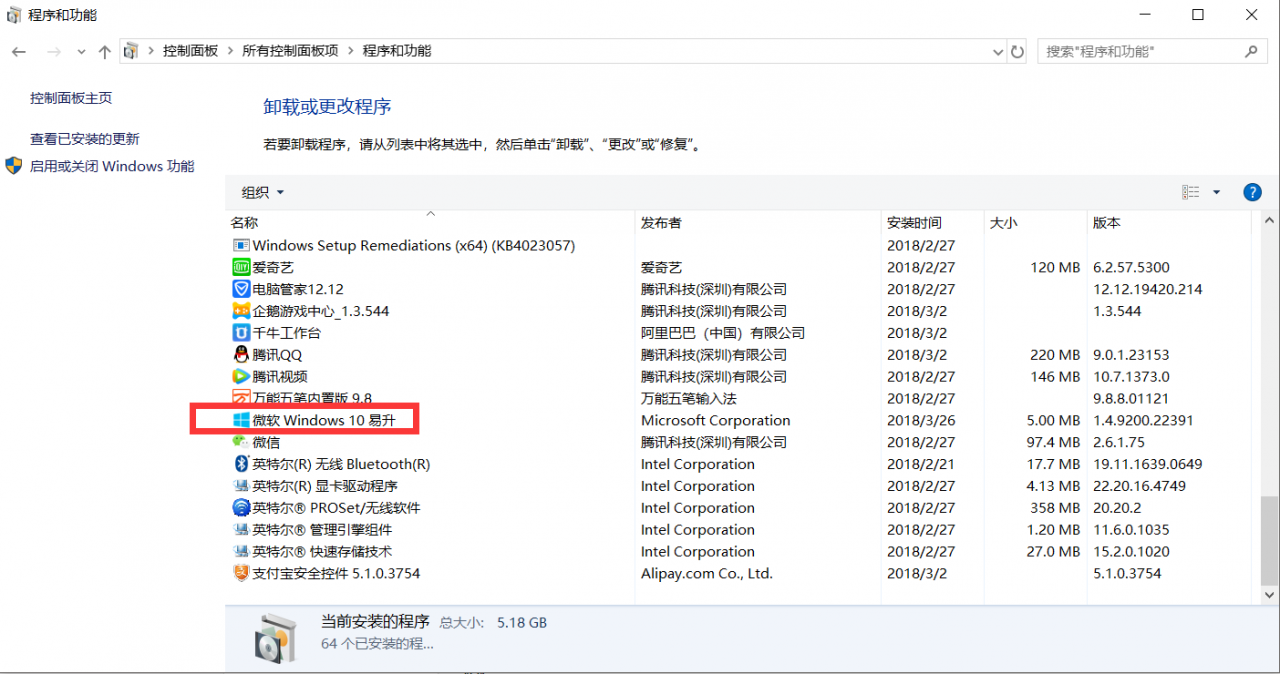The height and width of the screenshot is (674, 1280).
Task: Select 千牛工作台 program name
Action: [287, 333]
